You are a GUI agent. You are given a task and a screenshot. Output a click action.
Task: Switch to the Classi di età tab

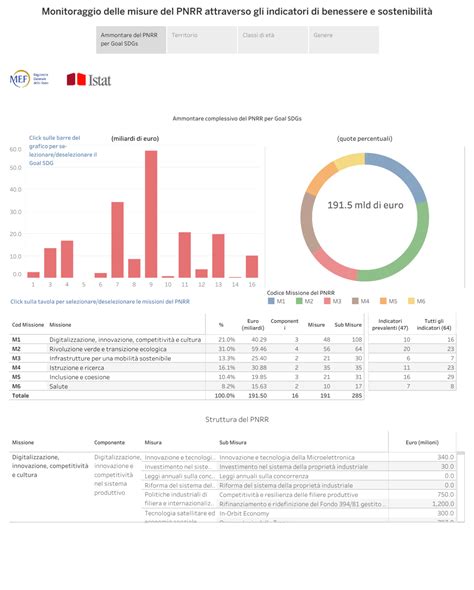coord(273,40)
